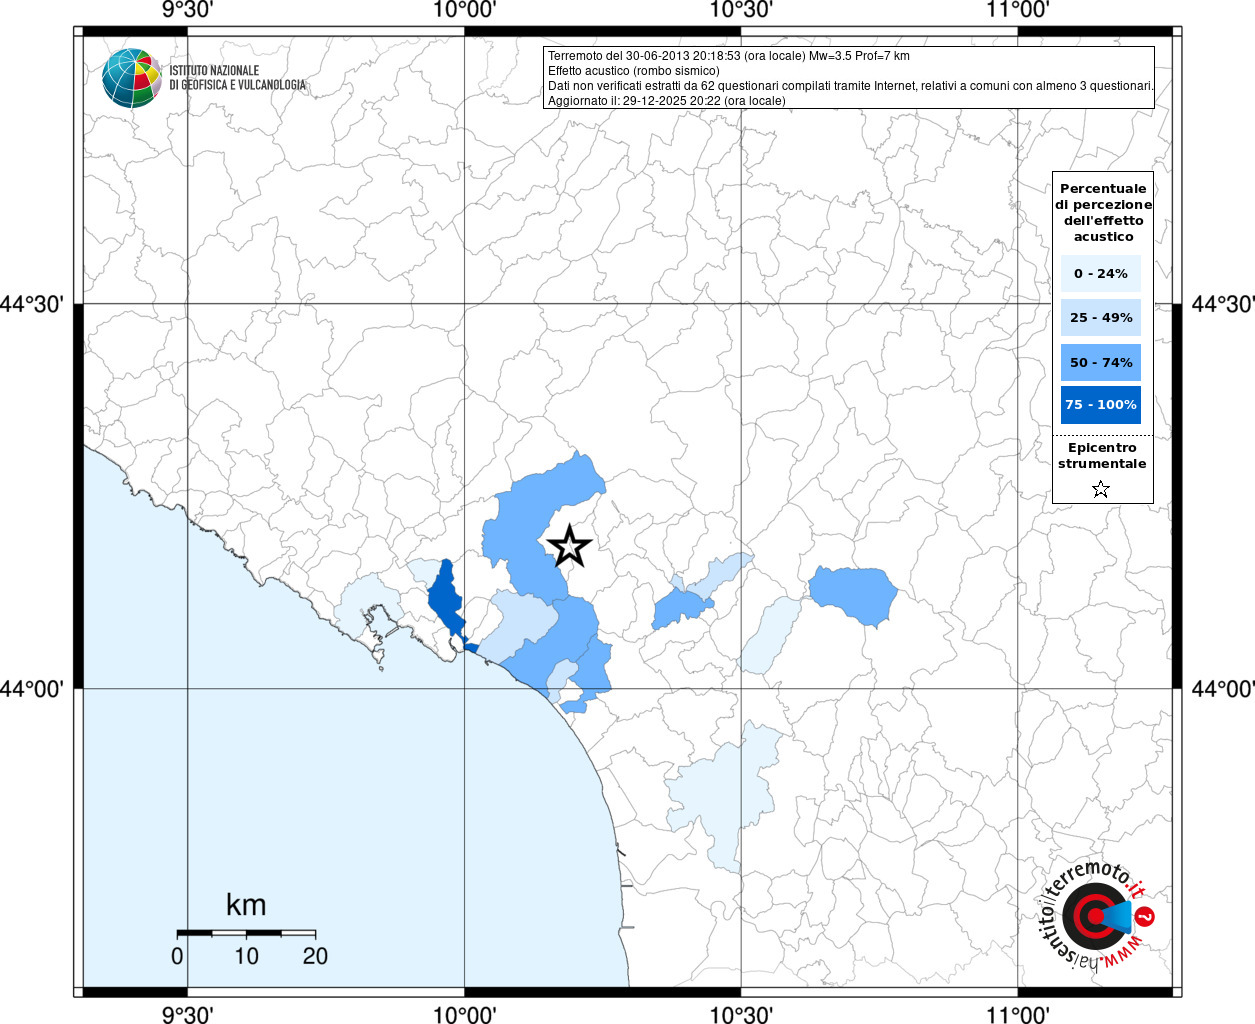Click the scale bar '20' tick label

pyautogui.click(x=315, y=956)
